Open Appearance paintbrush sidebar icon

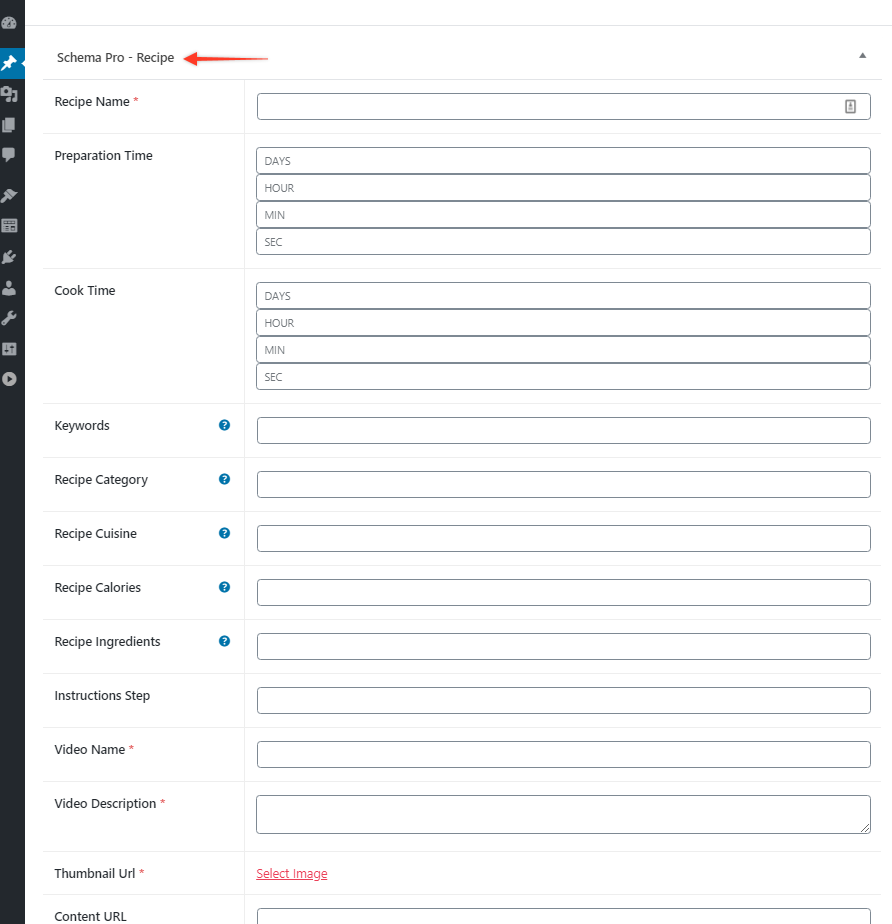tap(9, 195)
